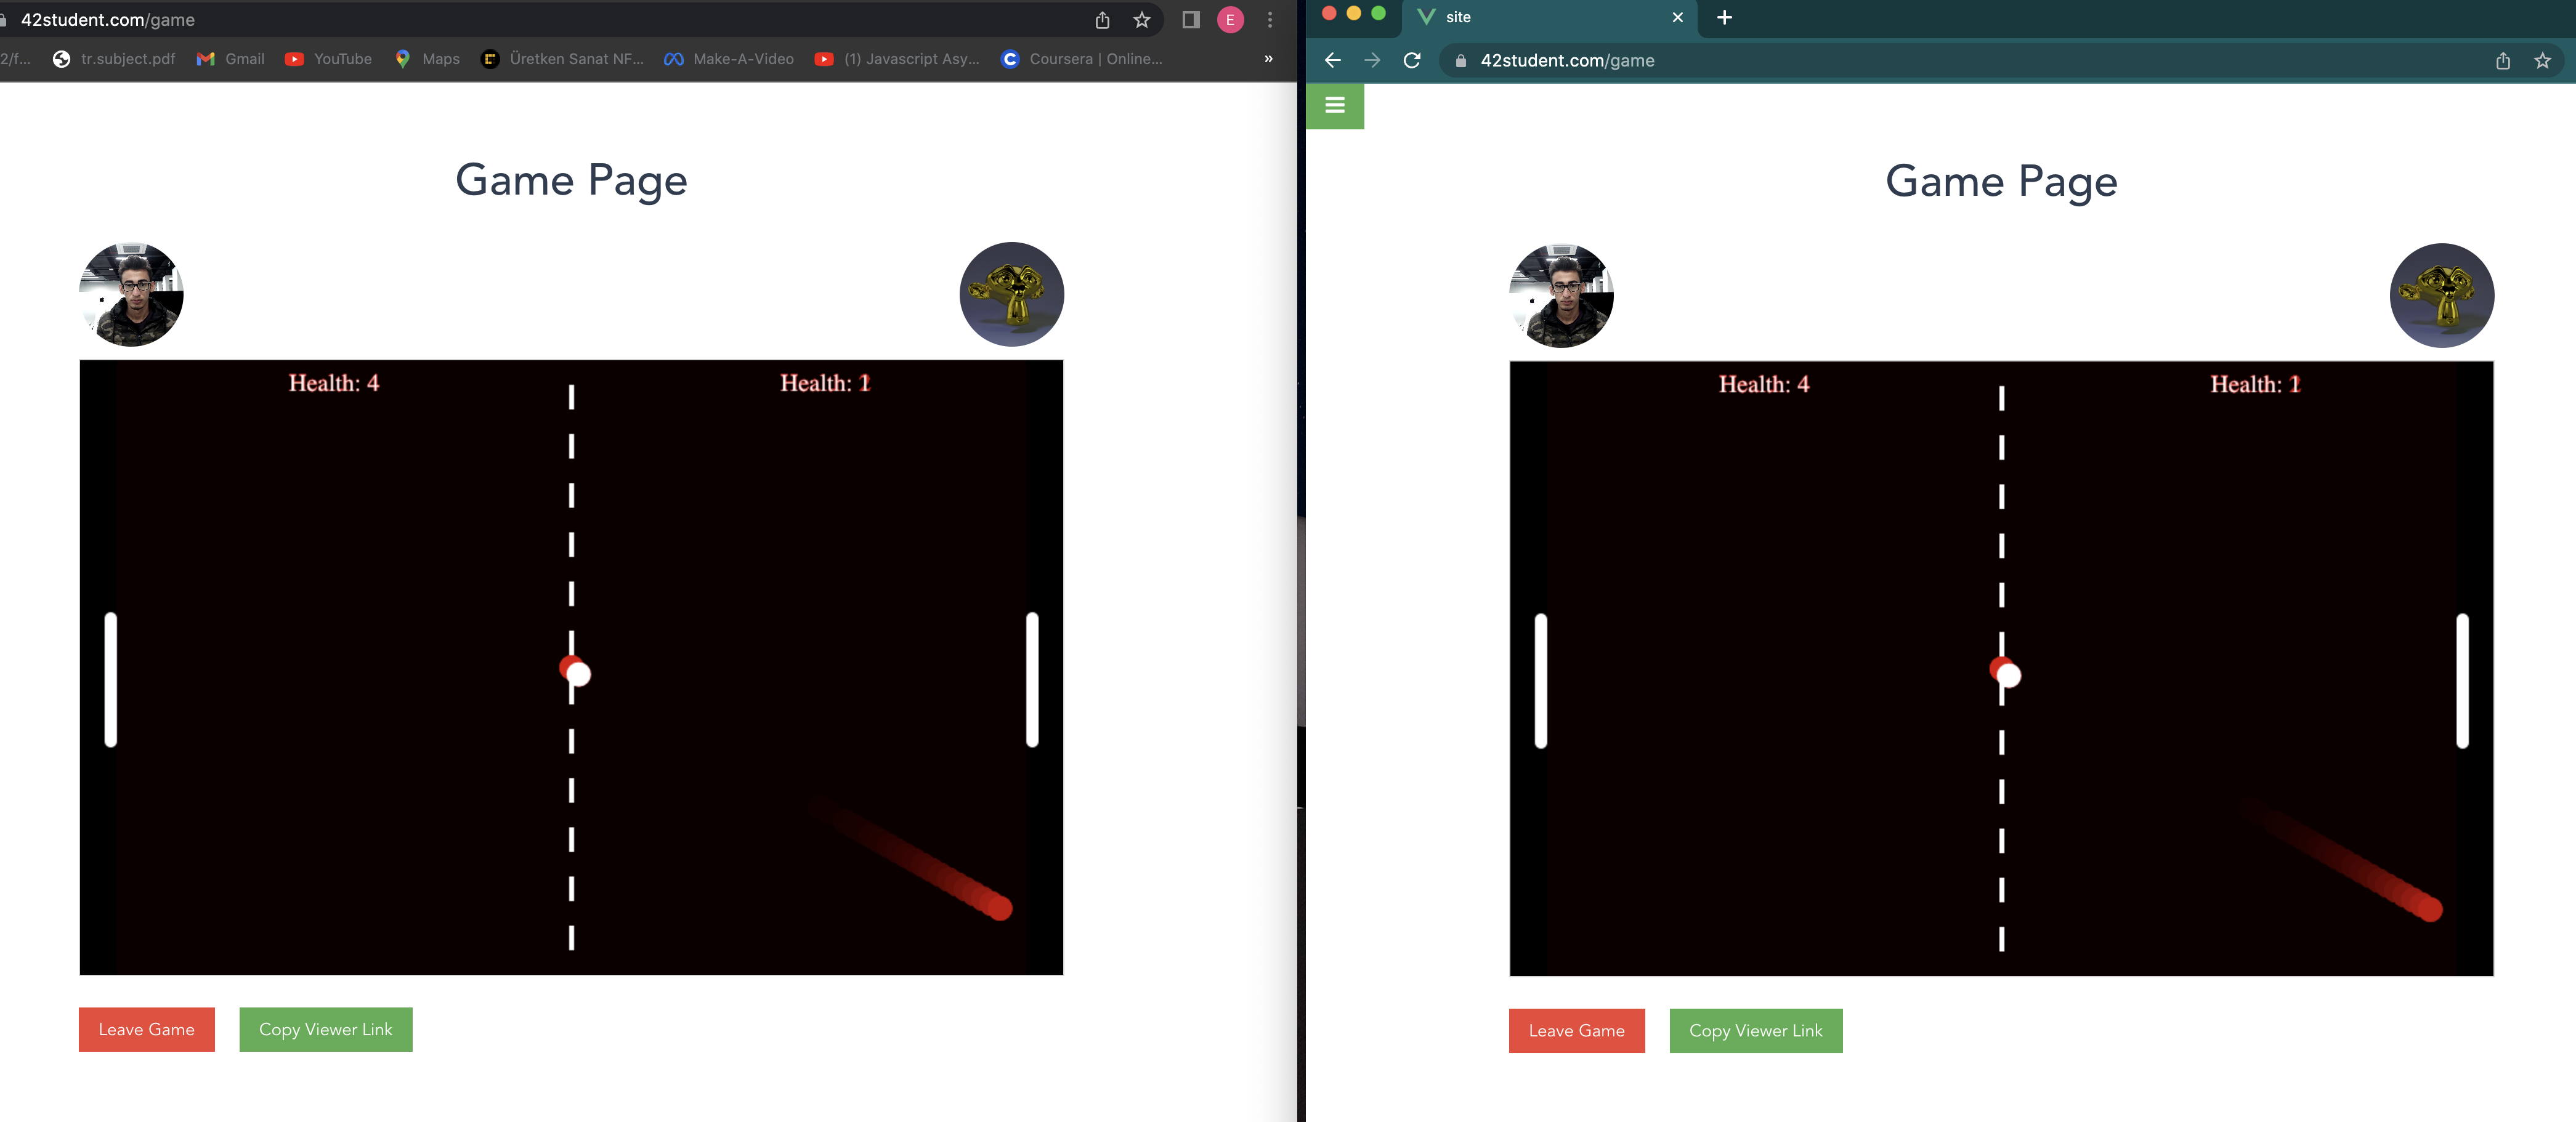This screenshot has height=1122, width=2576.
Task: Click the back arrow in the right browser
Action: 1333,60
